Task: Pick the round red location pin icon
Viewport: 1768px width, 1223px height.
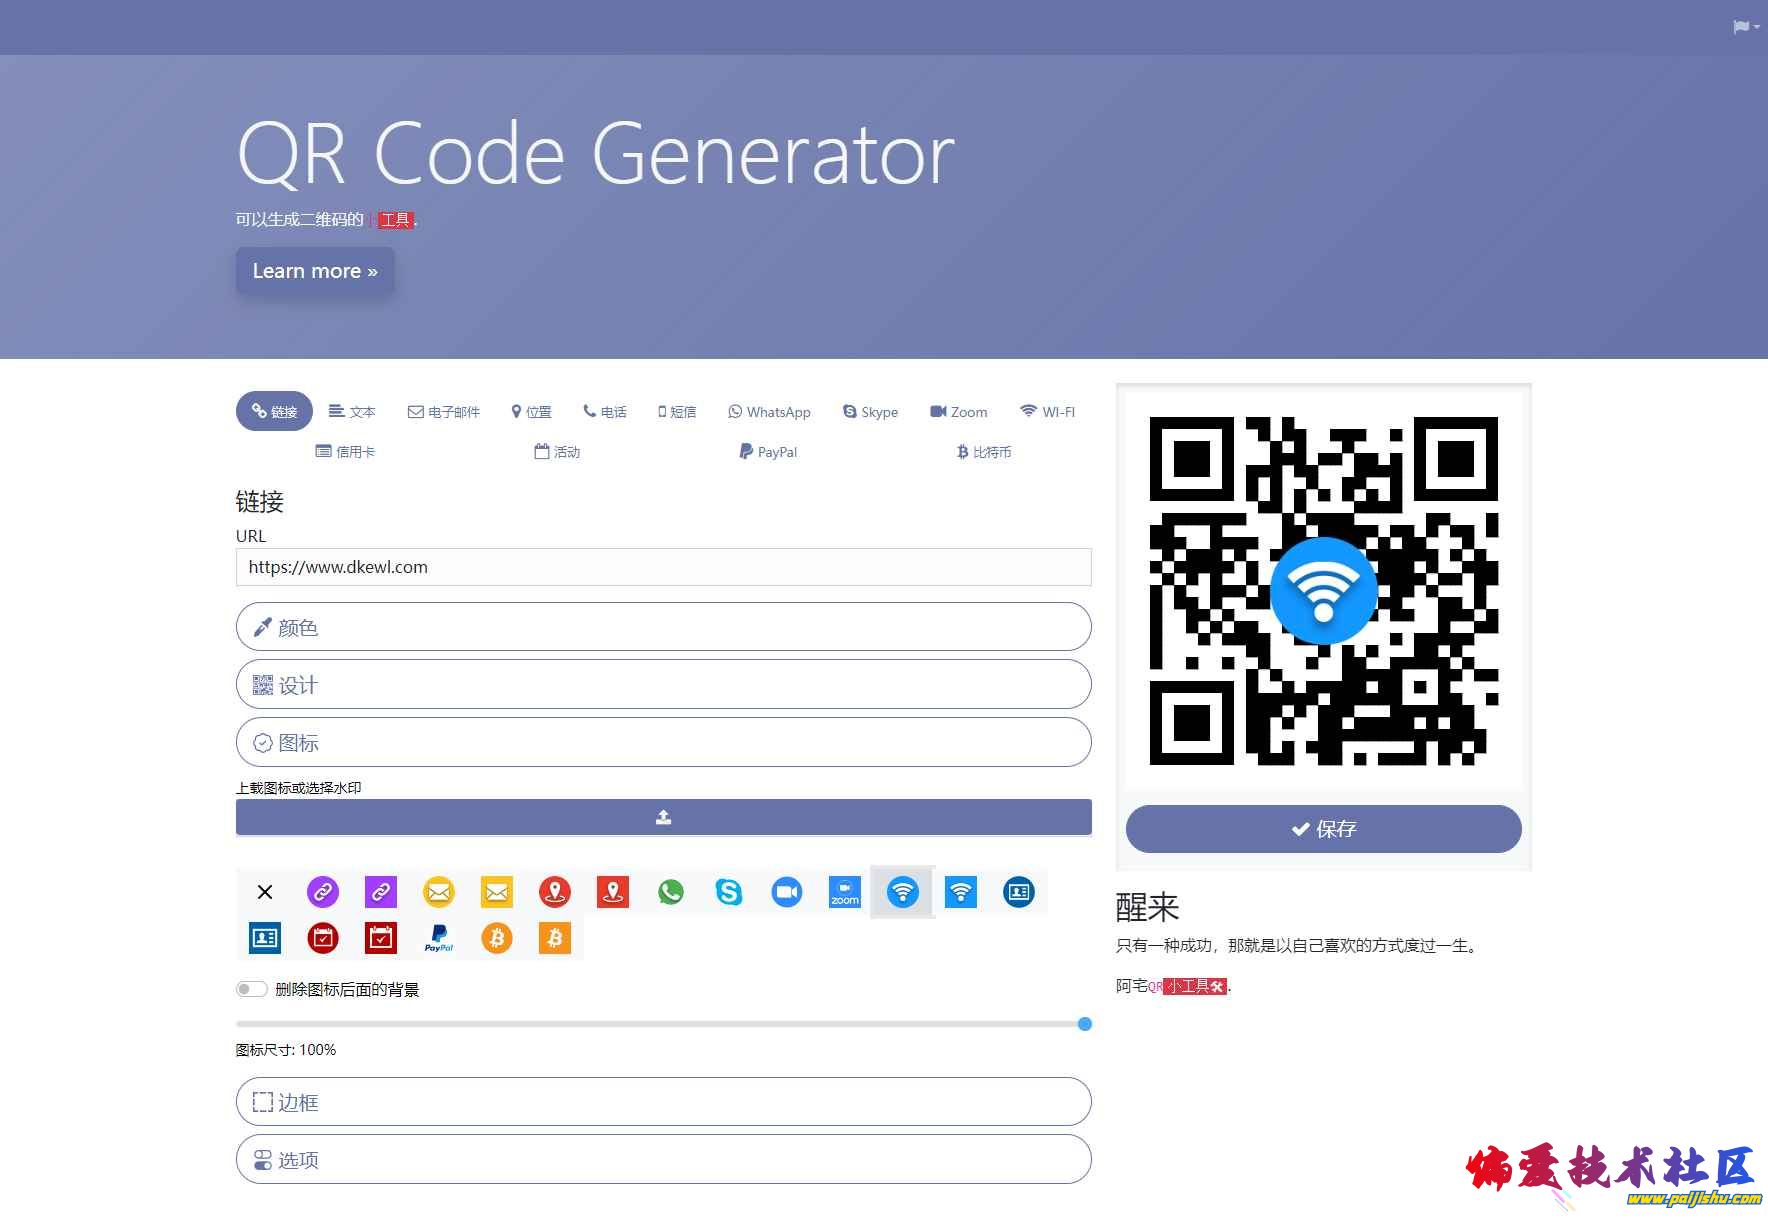Action: pyautogui.click(x=555, y=892)
